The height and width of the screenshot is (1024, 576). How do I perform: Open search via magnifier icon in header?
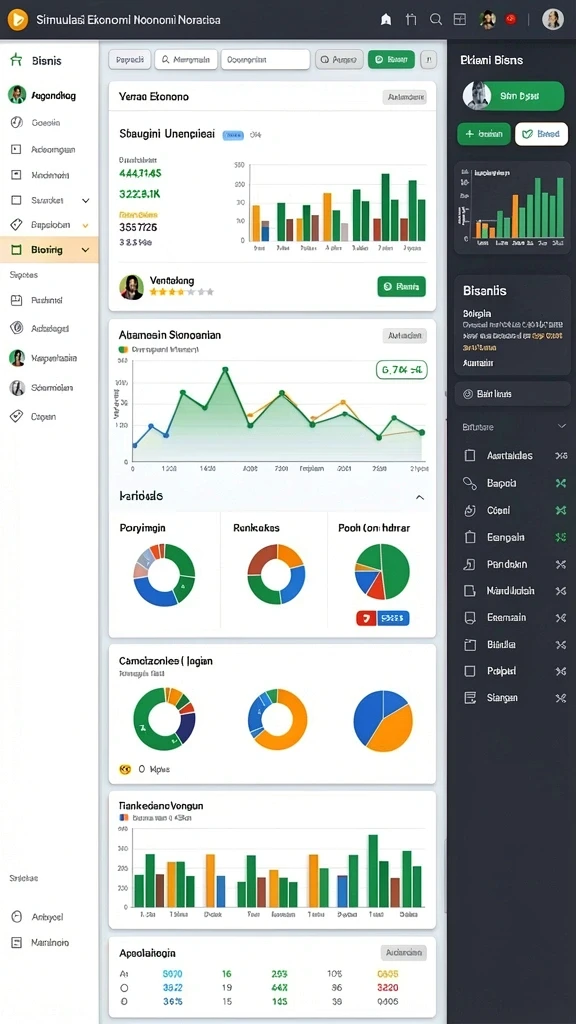coord(436,20)
